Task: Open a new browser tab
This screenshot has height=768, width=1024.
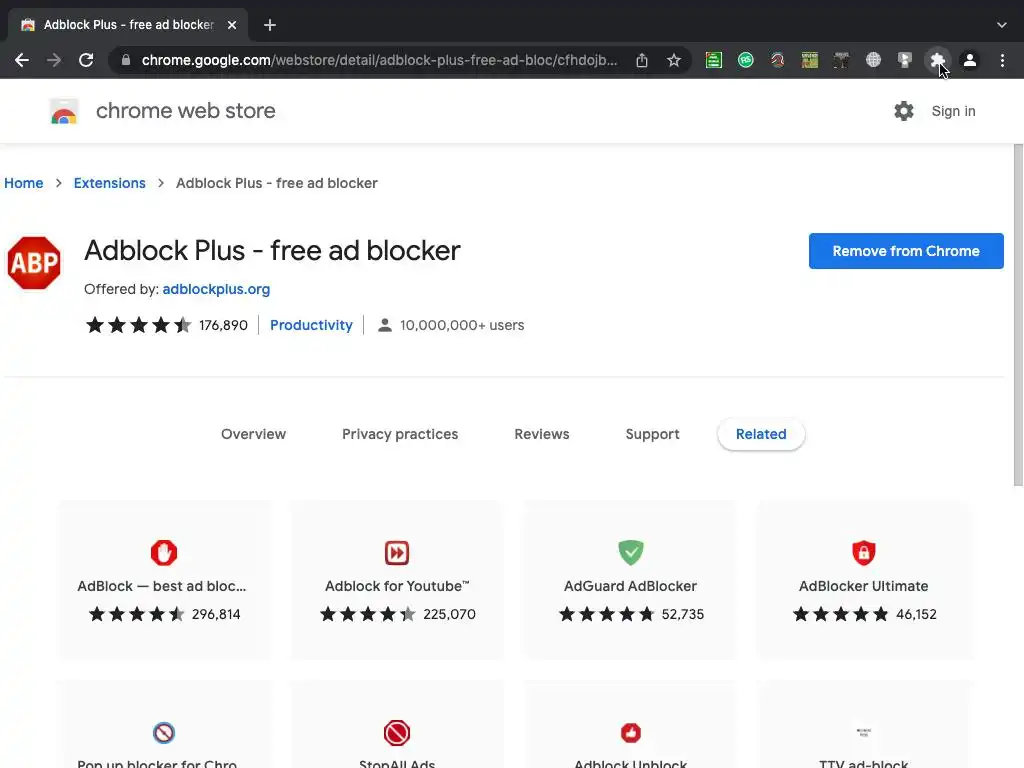Action: tap(270, 25)
